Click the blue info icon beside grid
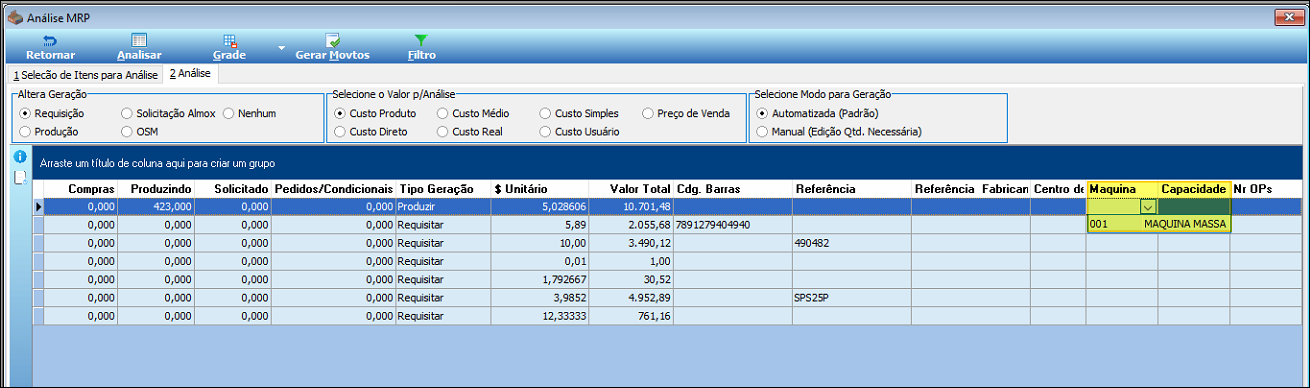Image resolution: width=1310 pixels, height=388 pixels. click(19, 158)
